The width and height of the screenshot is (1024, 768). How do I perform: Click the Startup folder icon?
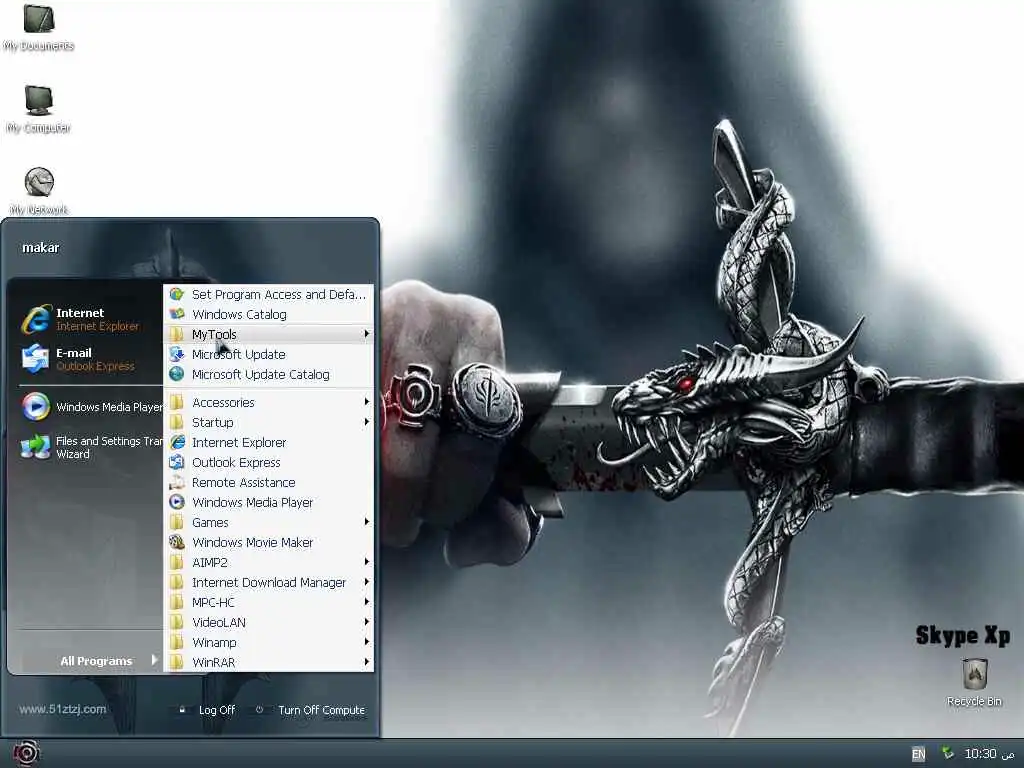pos(177,423)
